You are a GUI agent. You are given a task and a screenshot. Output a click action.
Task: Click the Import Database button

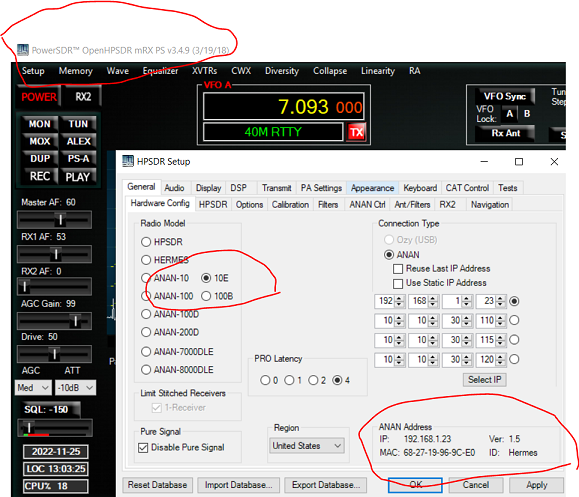coord(239,485)
